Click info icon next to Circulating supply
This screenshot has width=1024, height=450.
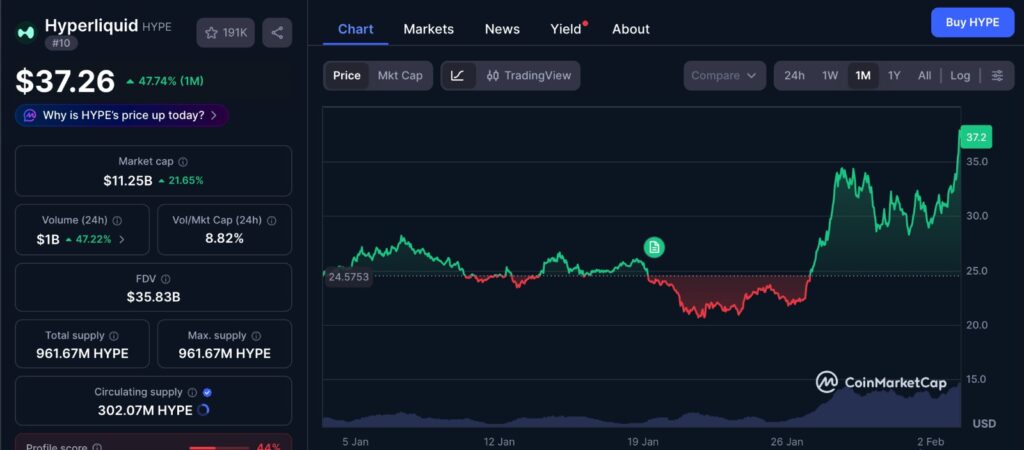(x=192, y=393)
